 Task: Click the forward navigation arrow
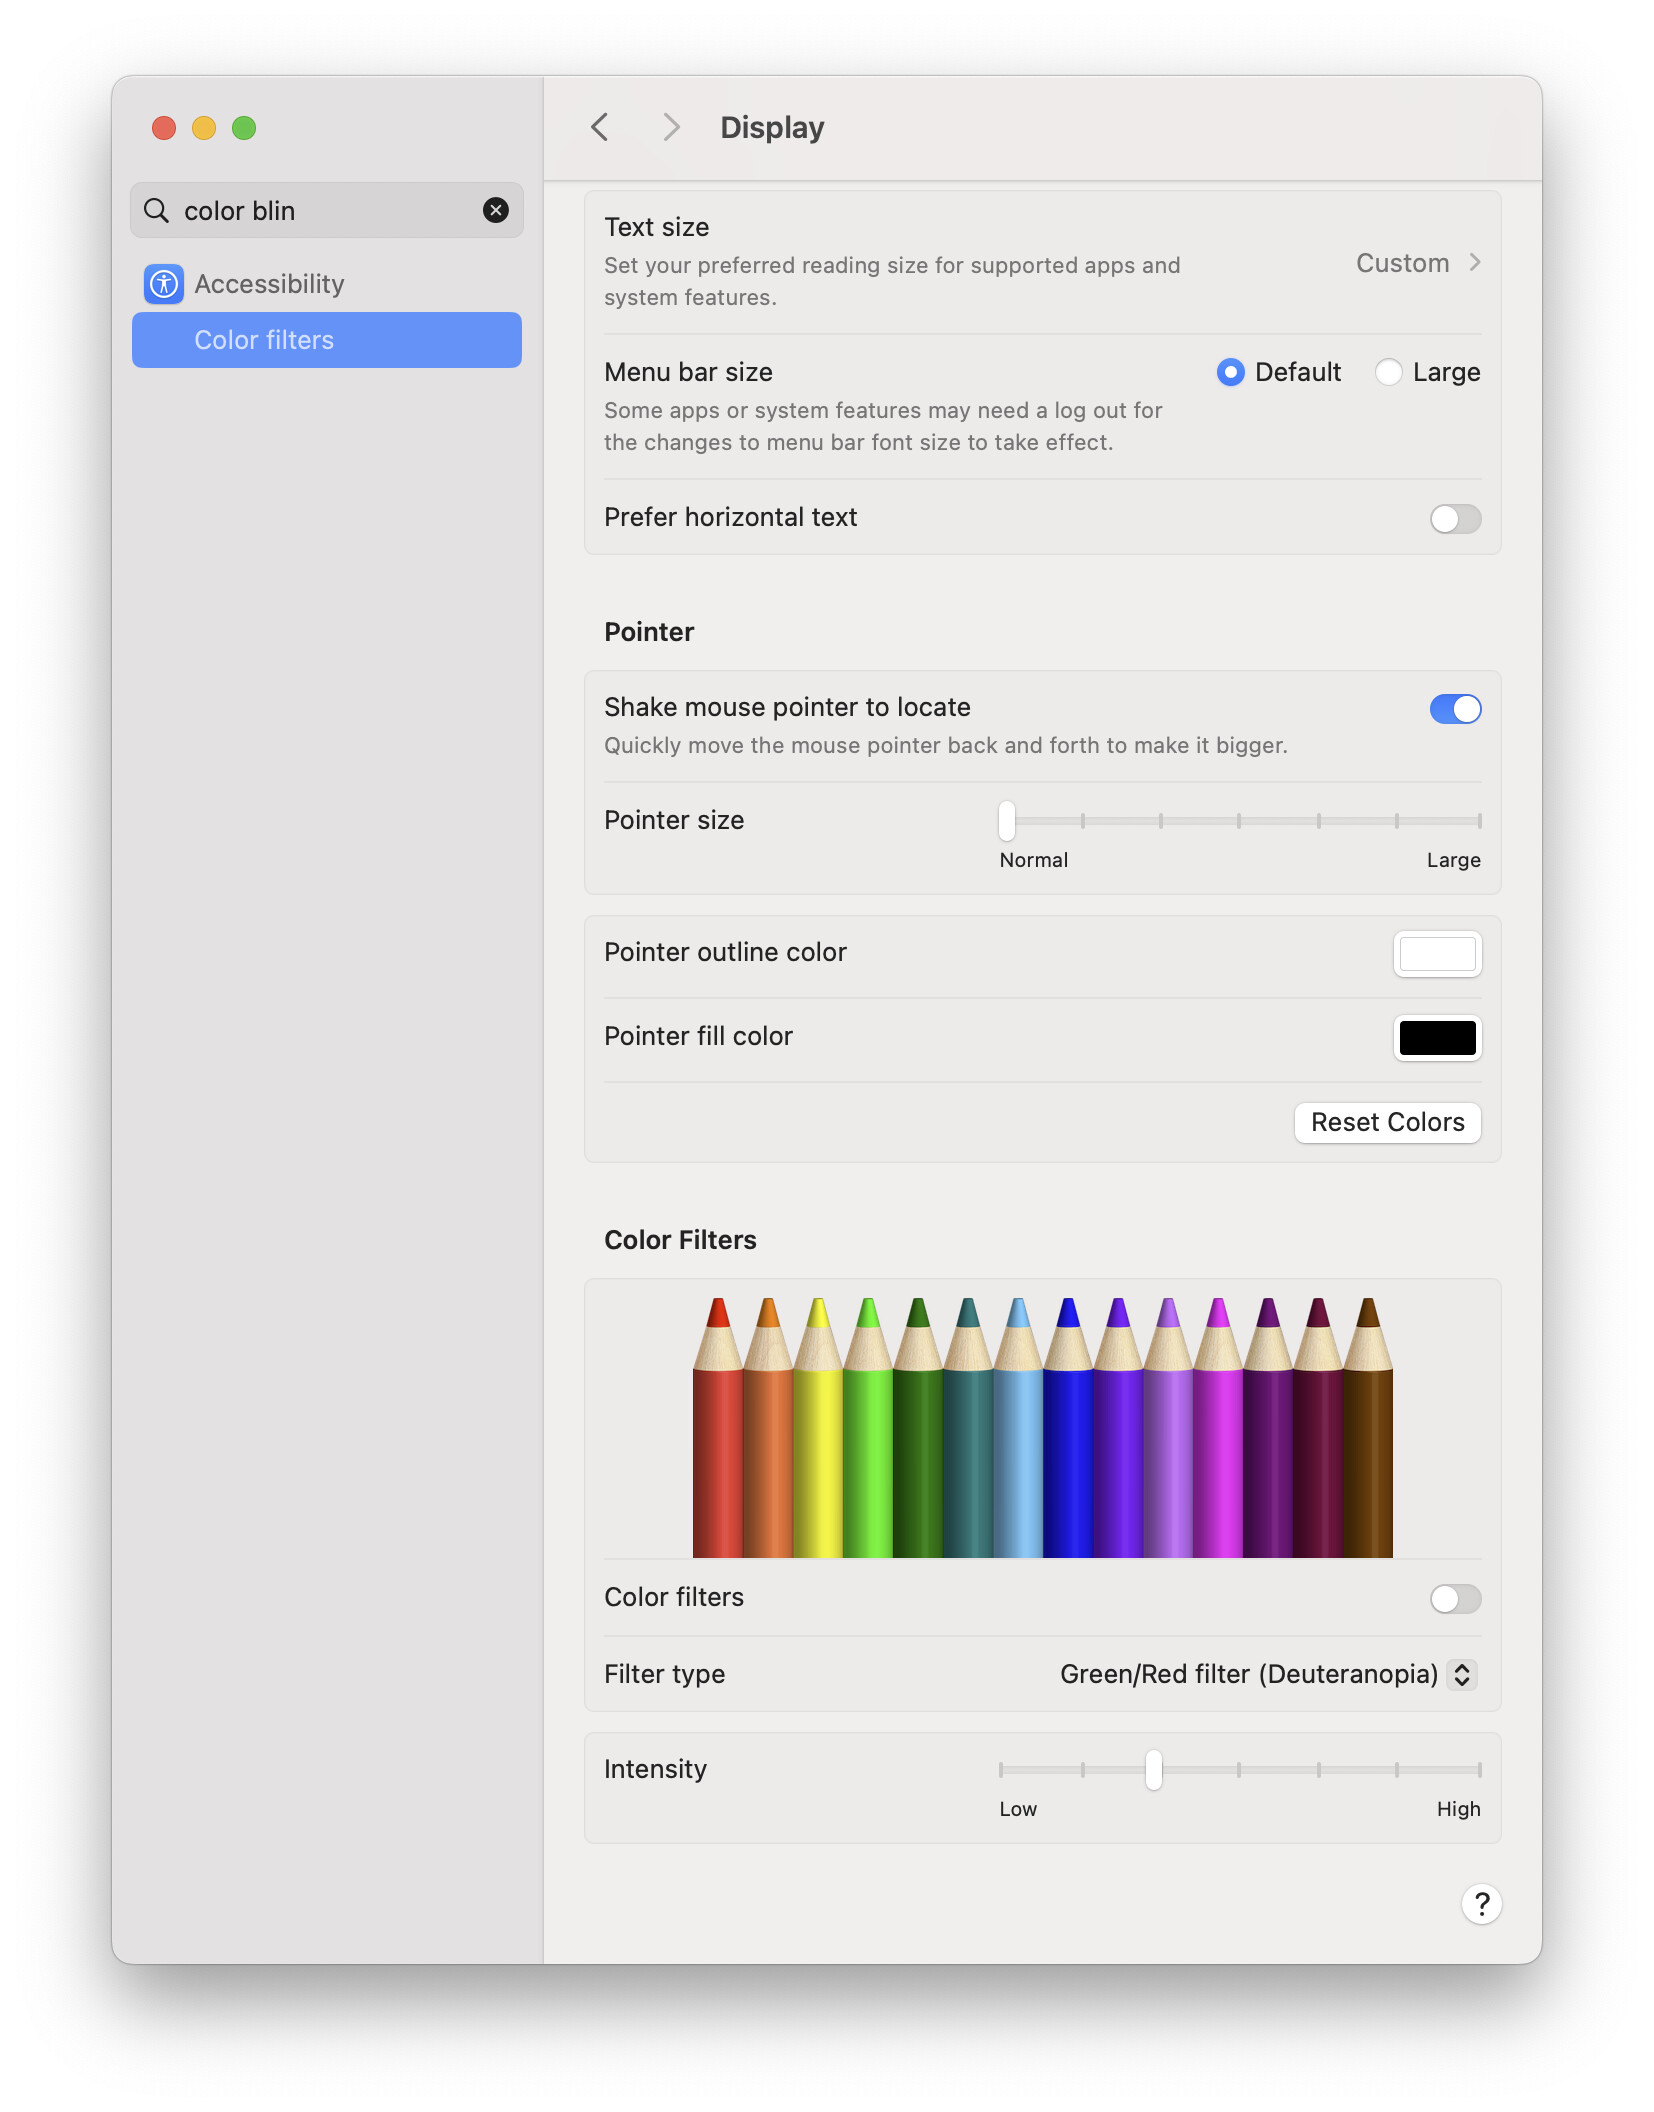pos(671,127)
